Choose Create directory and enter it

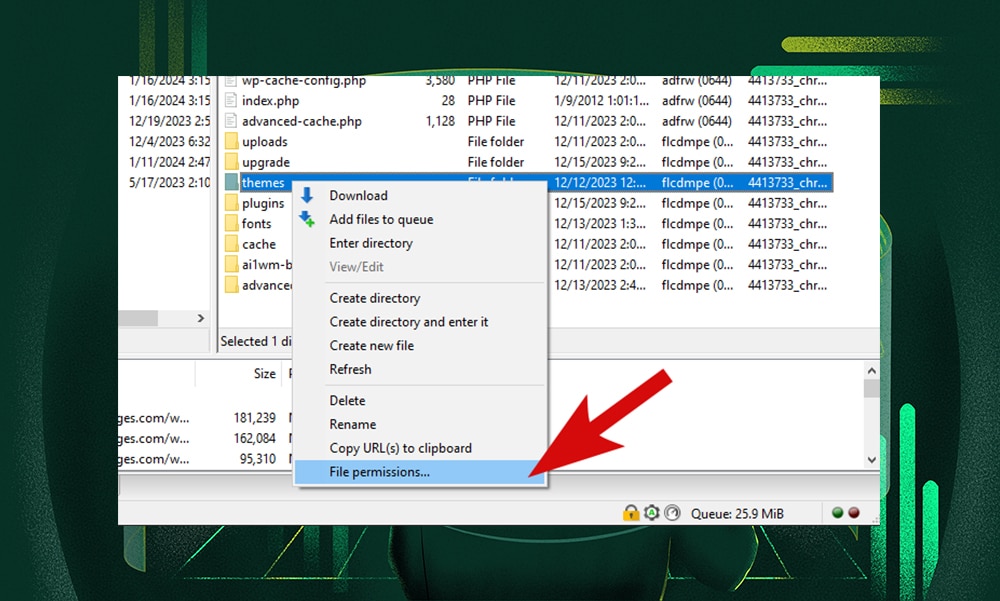pyautogui.click(x=408, y=322)
